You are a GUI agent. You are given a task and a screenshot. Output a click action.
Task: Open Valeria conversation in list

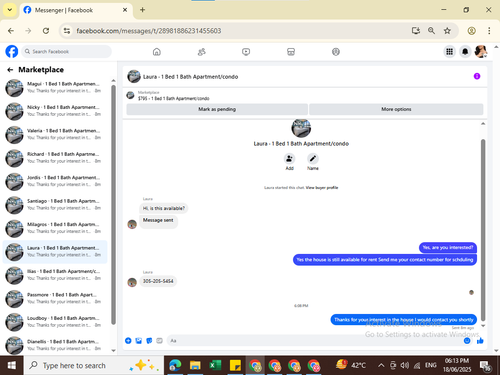tap(55, 134)
